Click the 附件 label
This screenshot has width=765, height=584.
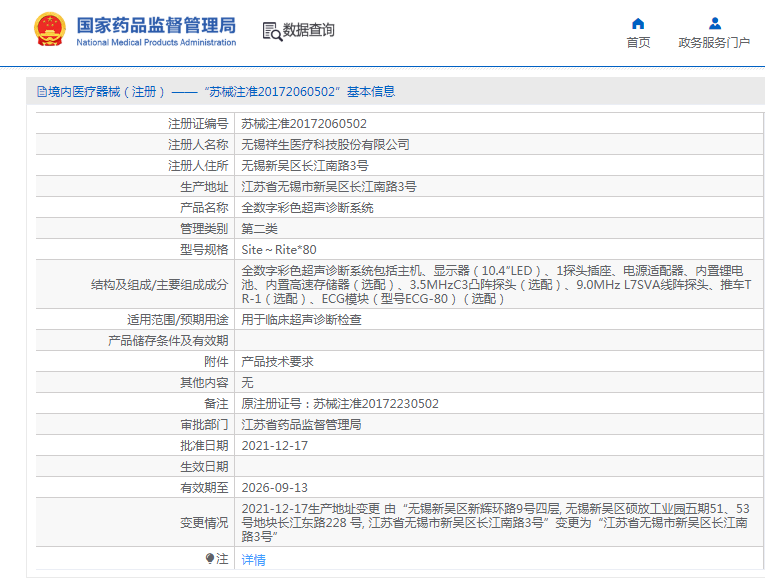pos(216,362)
